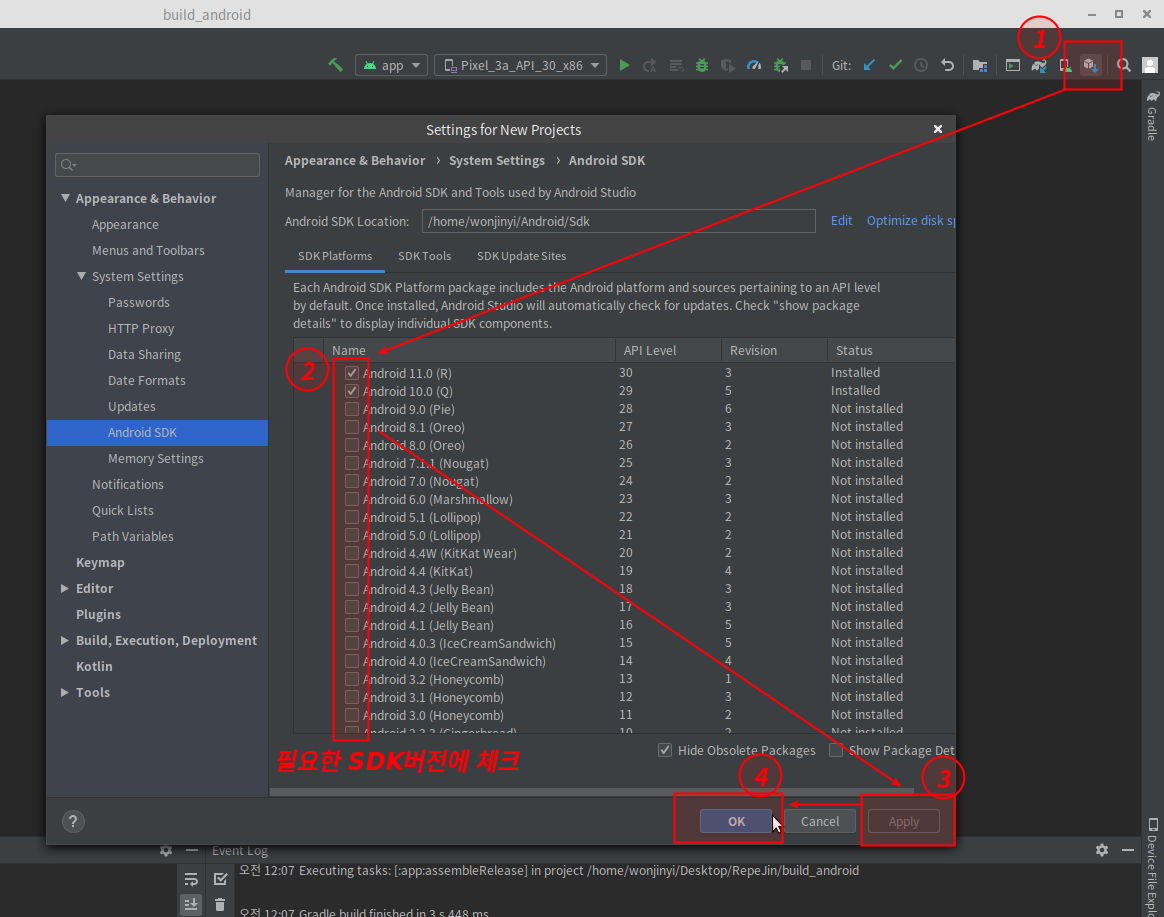
Task: Click Git Update Project blue arrow icon
Action: 869,65
